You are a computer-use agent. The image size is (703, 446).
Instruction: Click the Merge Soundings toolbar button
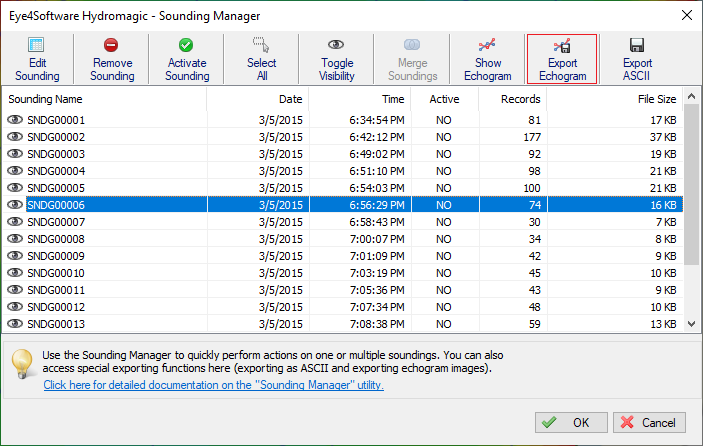click(x=412, y=59)
